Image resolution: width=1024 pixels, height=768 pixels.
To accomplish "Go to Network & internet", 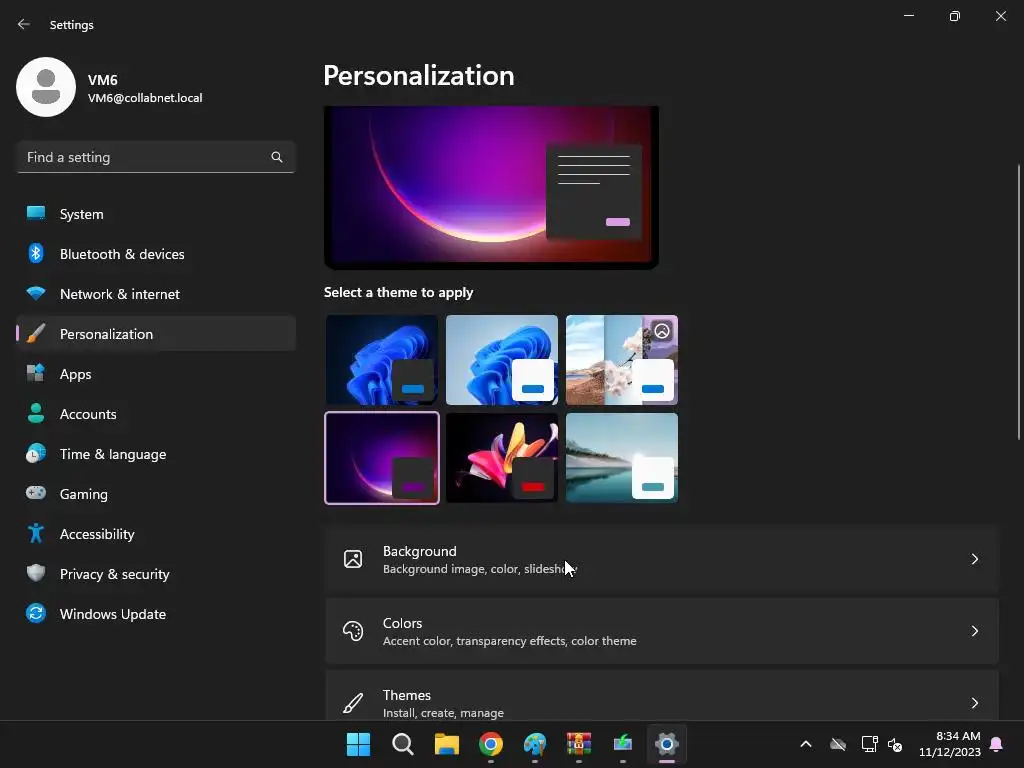I will pyautogui.click(x=156, y=293).
